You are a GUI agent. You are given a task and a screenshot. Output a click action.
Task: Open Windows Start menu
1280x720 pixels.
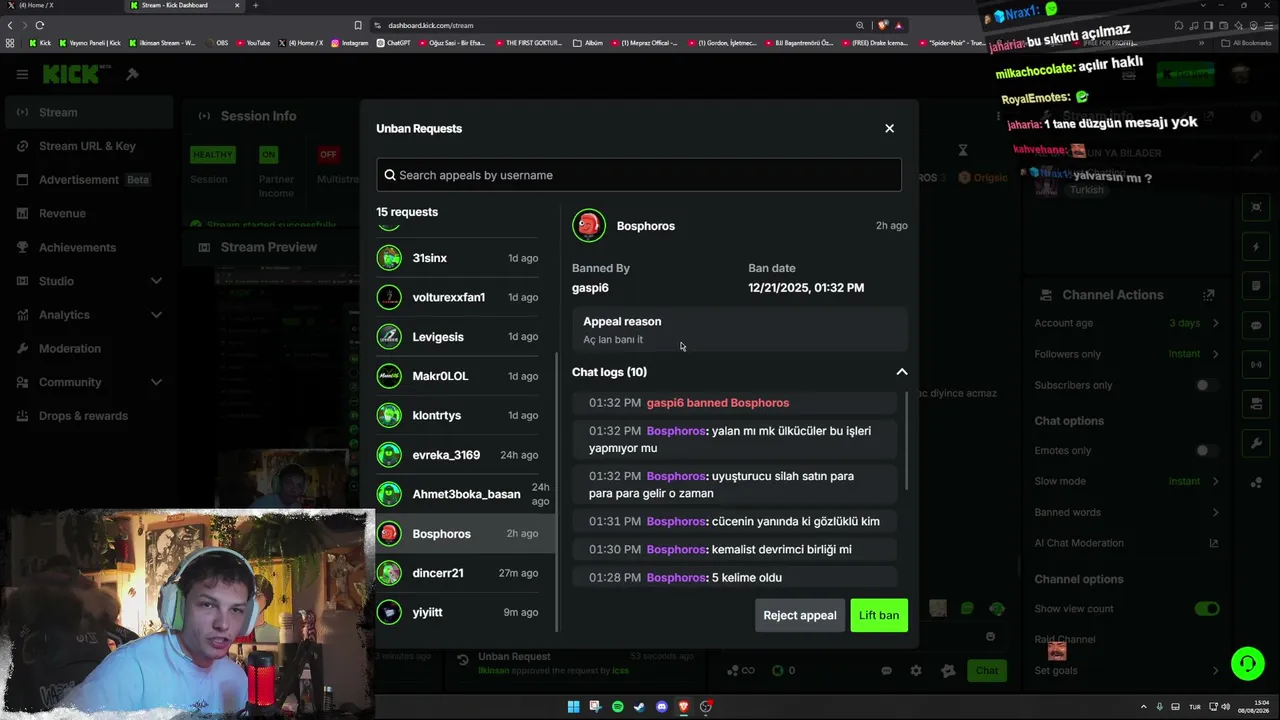(x=573, y=707)
